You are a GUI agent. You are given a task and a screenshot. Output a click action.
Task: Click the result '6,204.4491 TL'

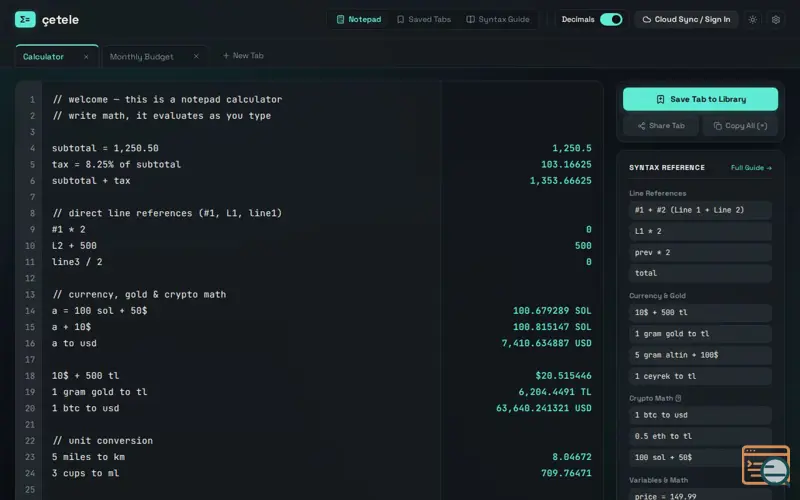(555, 392)
